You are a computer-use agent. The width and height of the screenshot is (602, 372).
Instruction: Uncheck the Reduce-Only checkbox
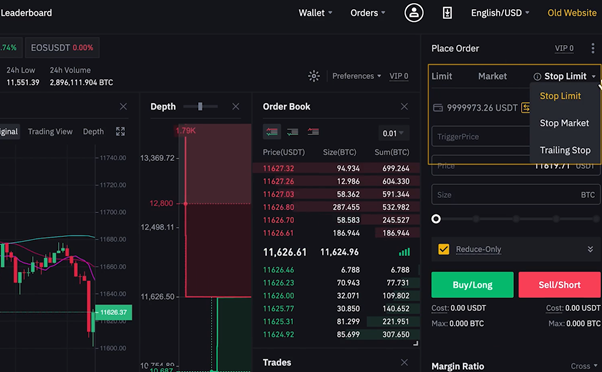point(443,250)
